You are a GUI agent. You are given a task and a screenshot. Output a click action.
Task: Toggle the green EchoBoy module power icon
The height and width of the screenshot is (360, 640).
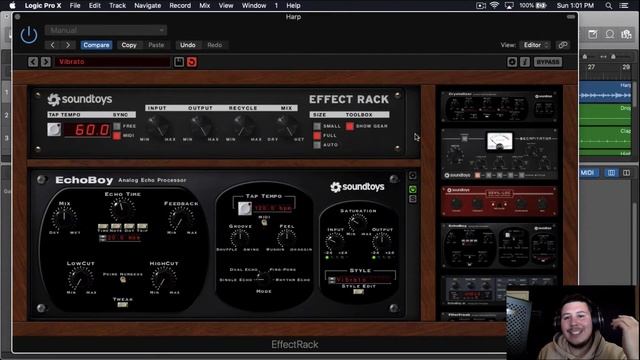[413, 189]
